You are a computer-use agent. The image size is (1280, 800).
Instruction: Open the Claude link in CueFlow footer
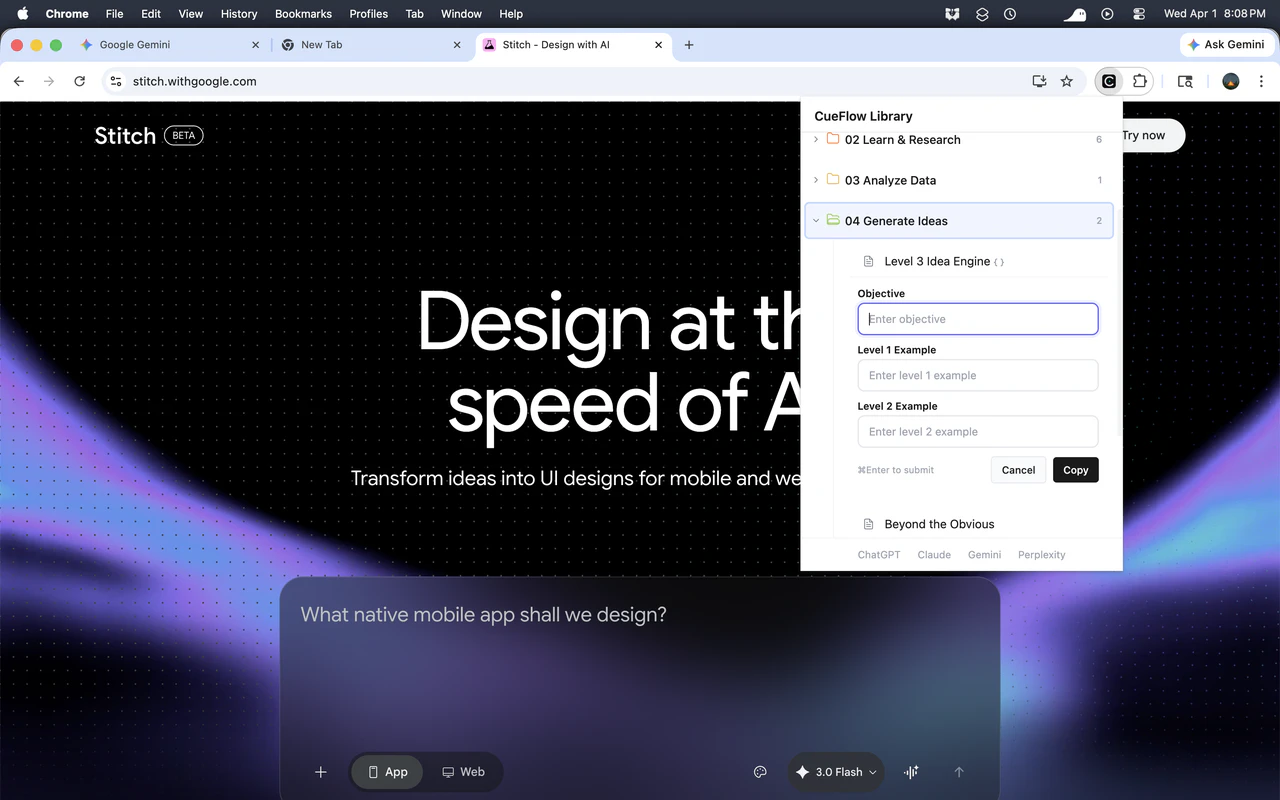coord(934,555)
